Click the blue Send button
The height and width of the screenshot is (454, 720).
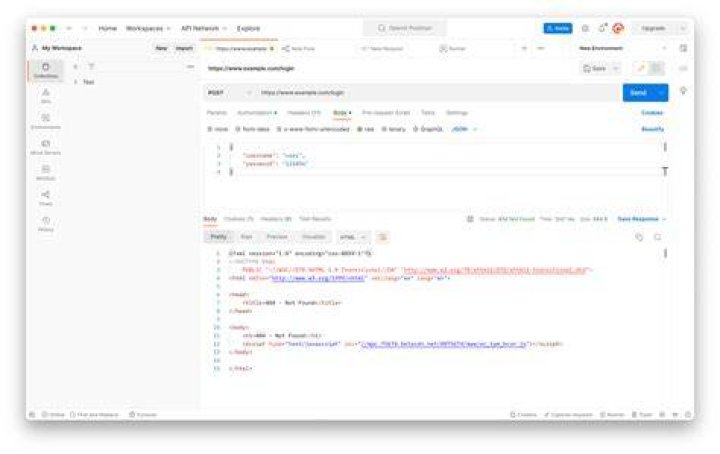639,93
